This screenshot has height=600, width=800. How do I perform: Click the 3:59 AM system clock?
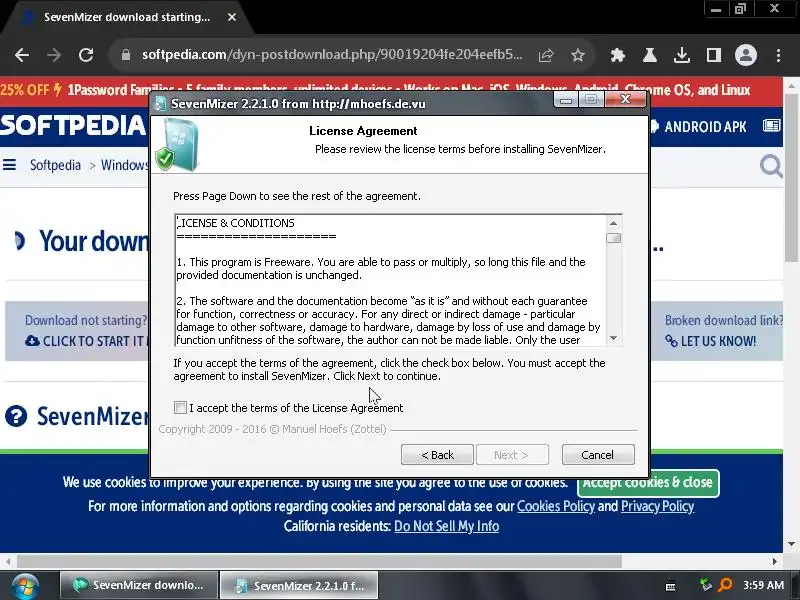pos(763,585)
